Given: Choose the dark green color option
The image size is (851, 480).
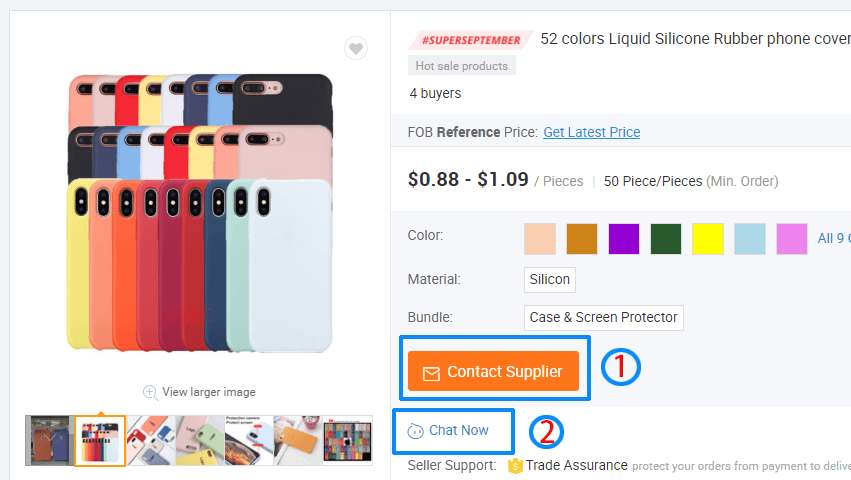Looking at the screenshot, I should click(x=666, y=239).
